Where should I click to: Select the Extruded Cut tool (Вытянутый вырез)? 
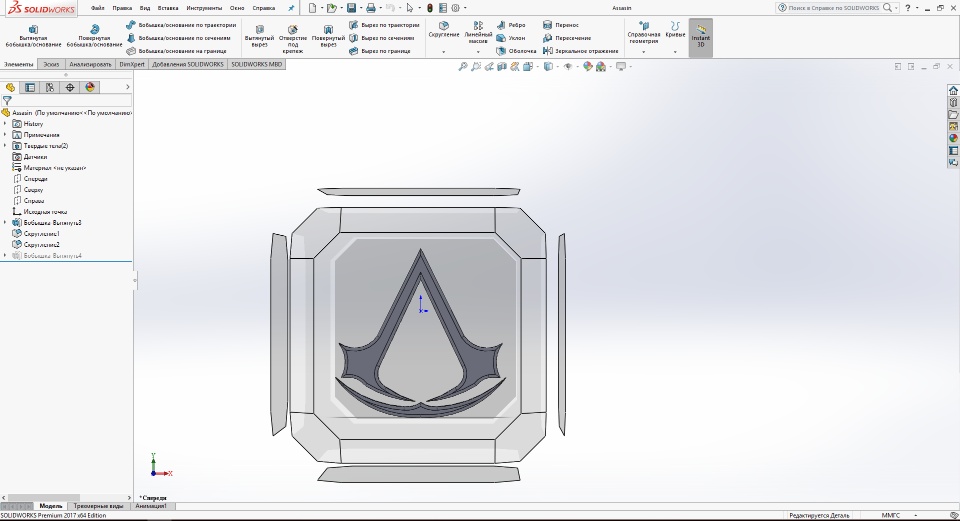[x=259, y=28]
